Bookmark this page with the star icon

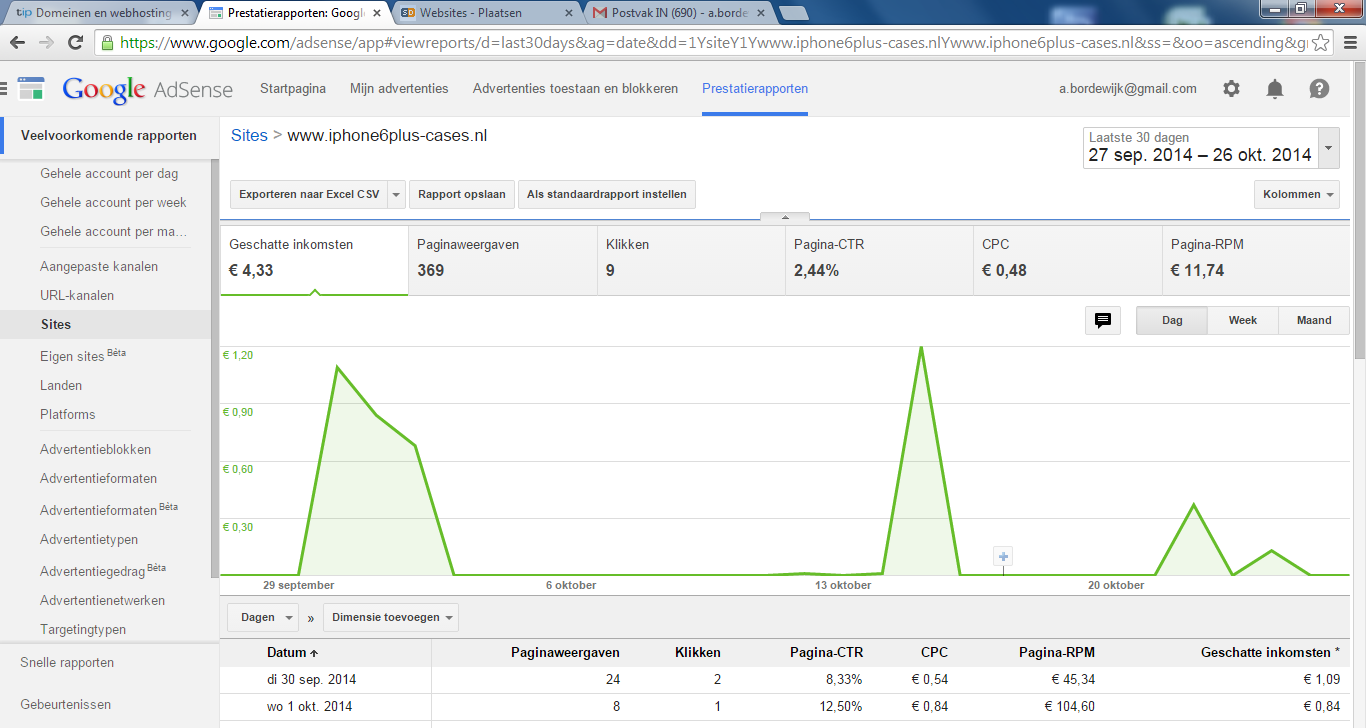pos(1321,43)
